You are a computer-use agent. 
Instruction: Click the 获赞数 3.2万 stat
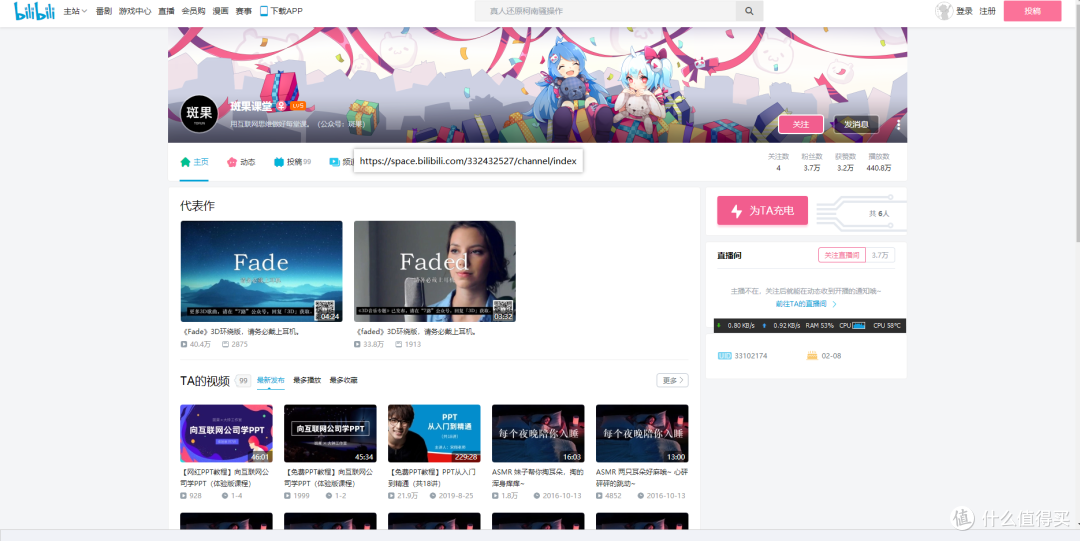[x=845, y=162]
